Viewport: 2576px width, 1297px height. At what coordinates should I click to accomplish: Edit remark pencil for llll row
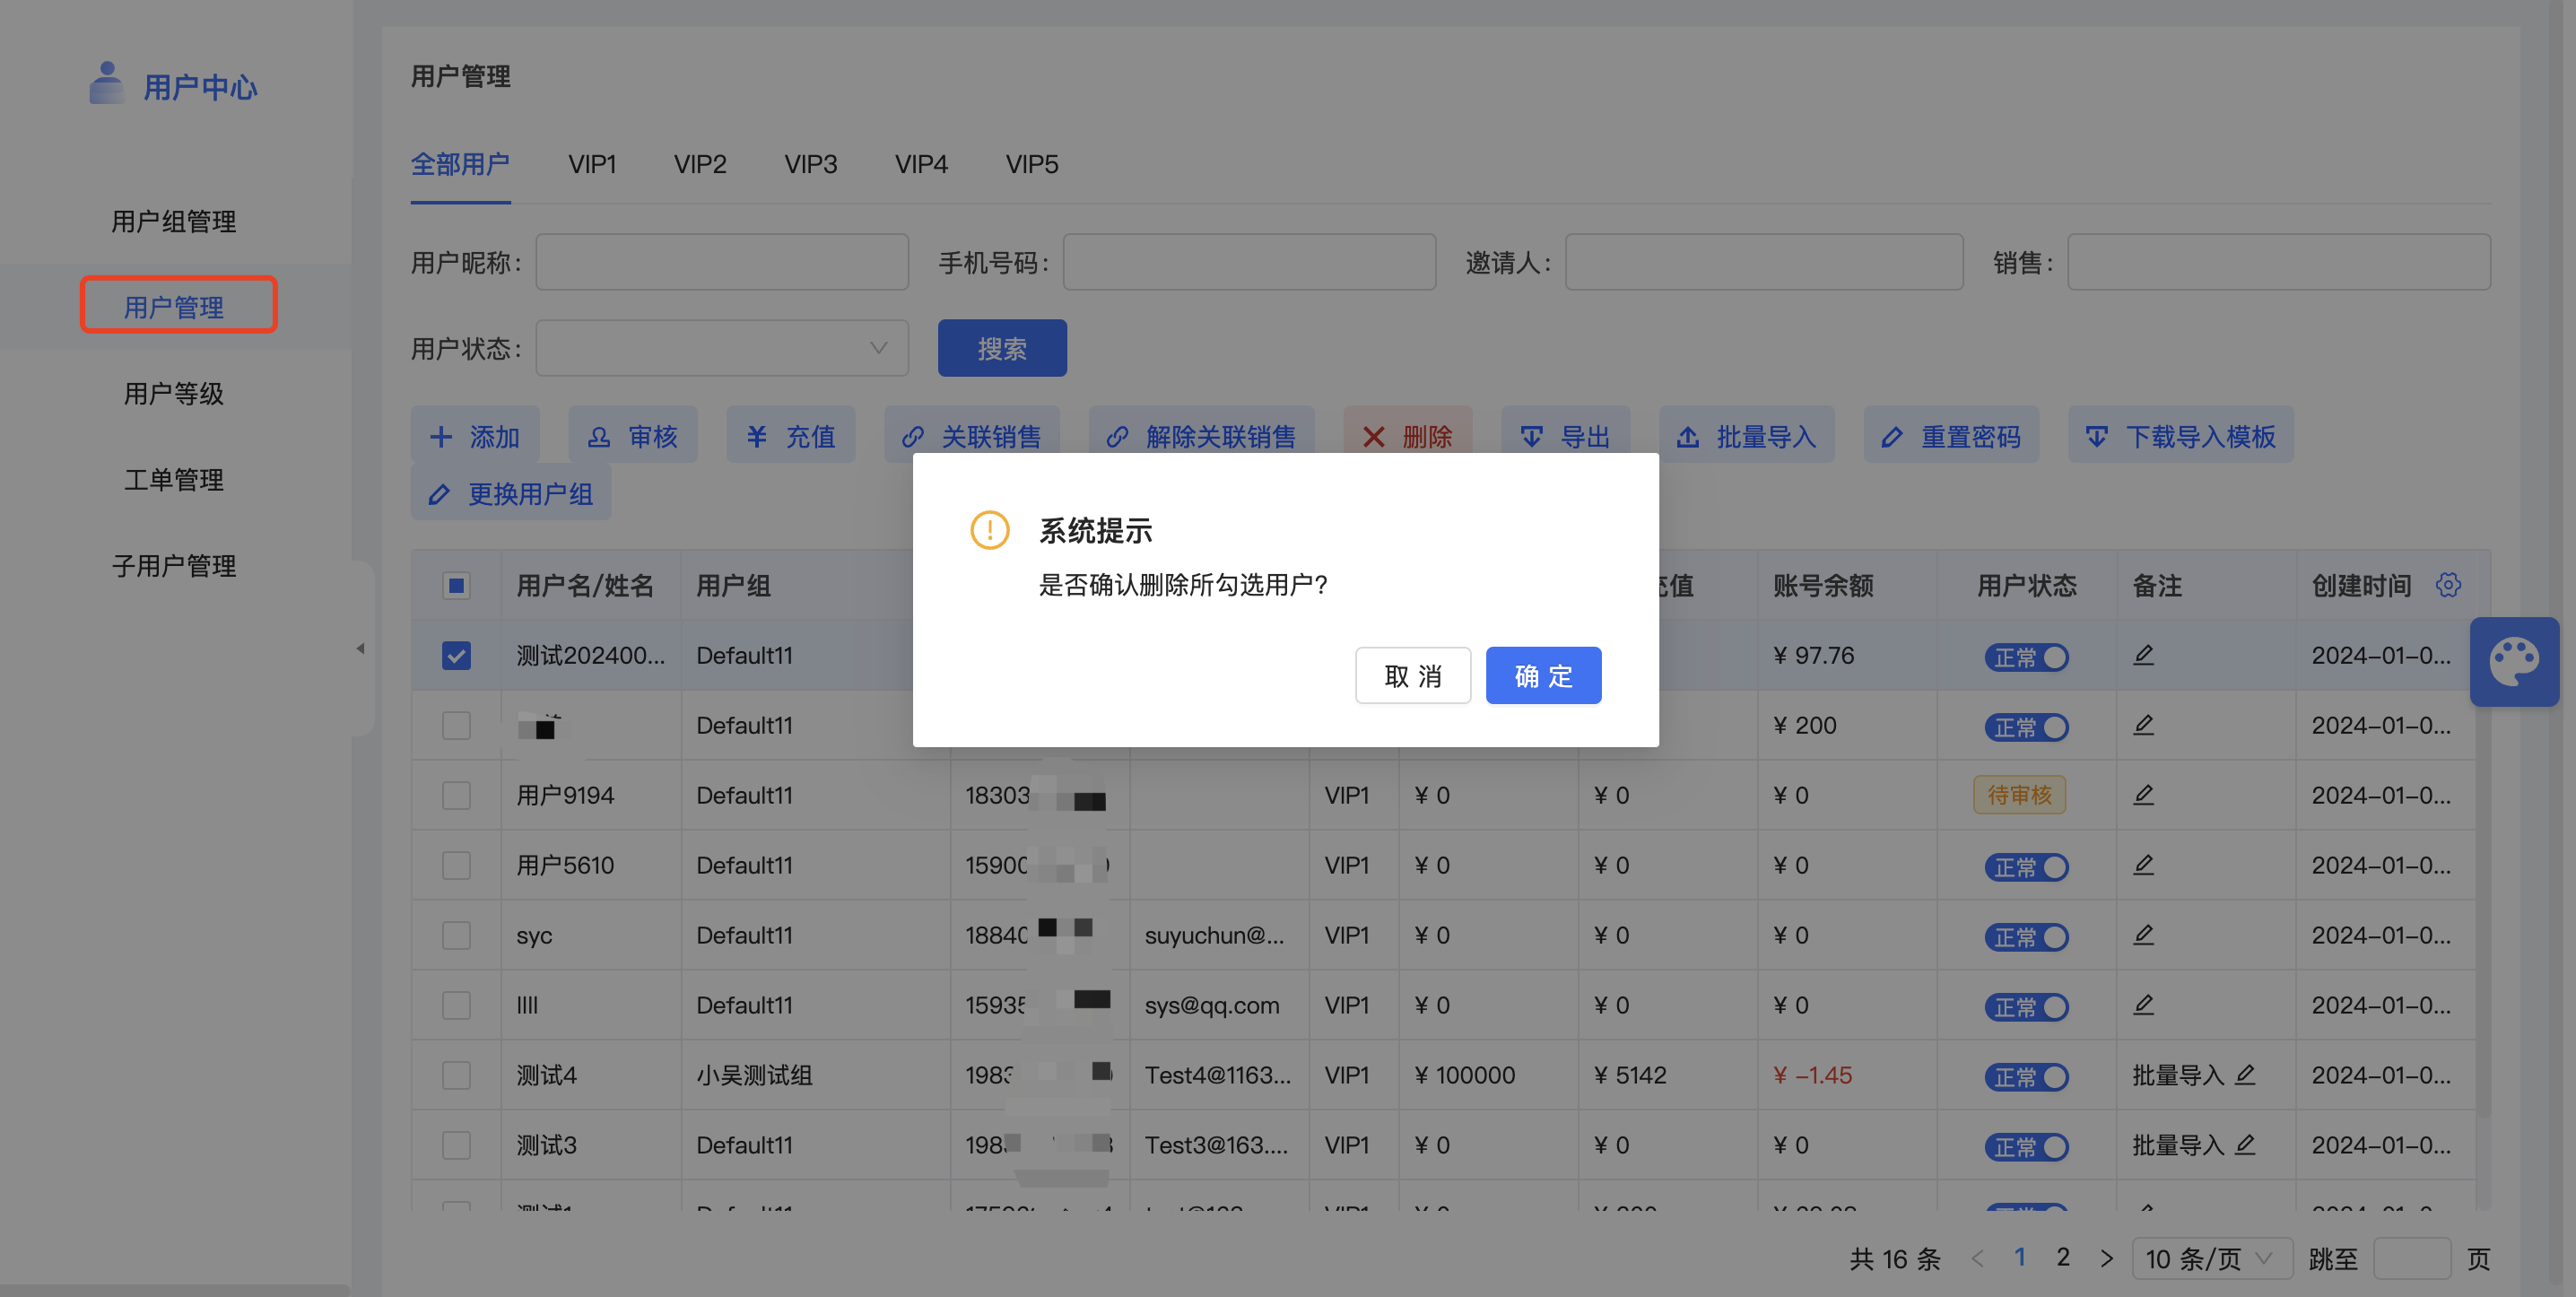[2143, 1005]
